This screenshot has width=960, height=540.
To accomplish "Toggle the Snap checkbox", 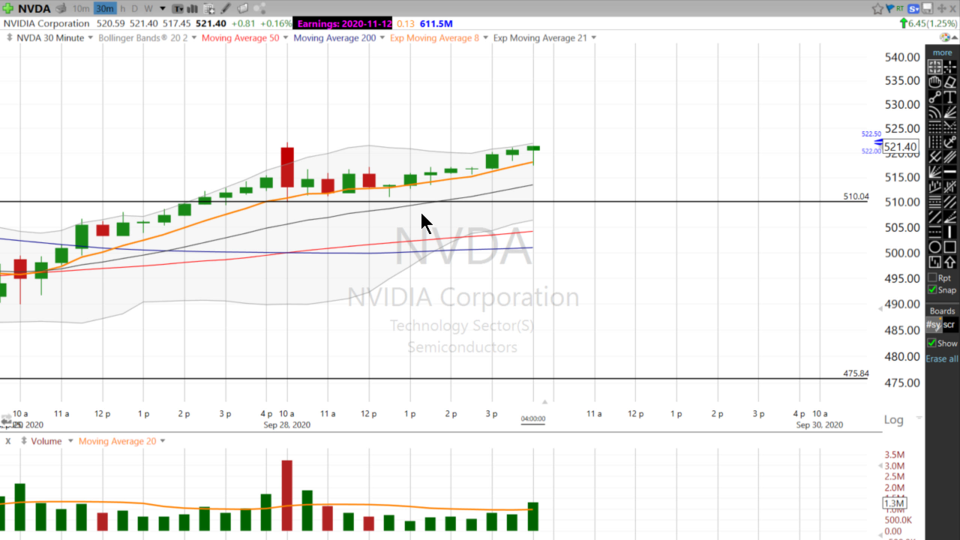I will pos(932,290).
